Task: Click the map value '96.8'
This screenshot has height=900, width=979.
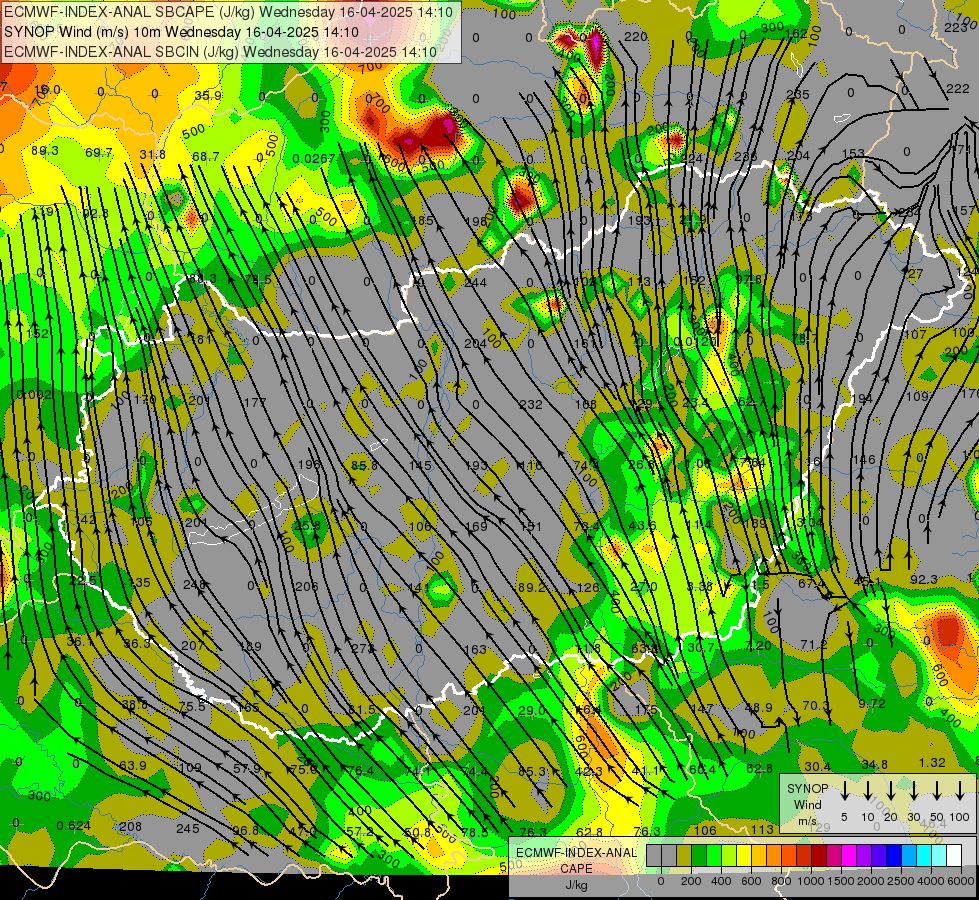Action: tap(245, 830)
